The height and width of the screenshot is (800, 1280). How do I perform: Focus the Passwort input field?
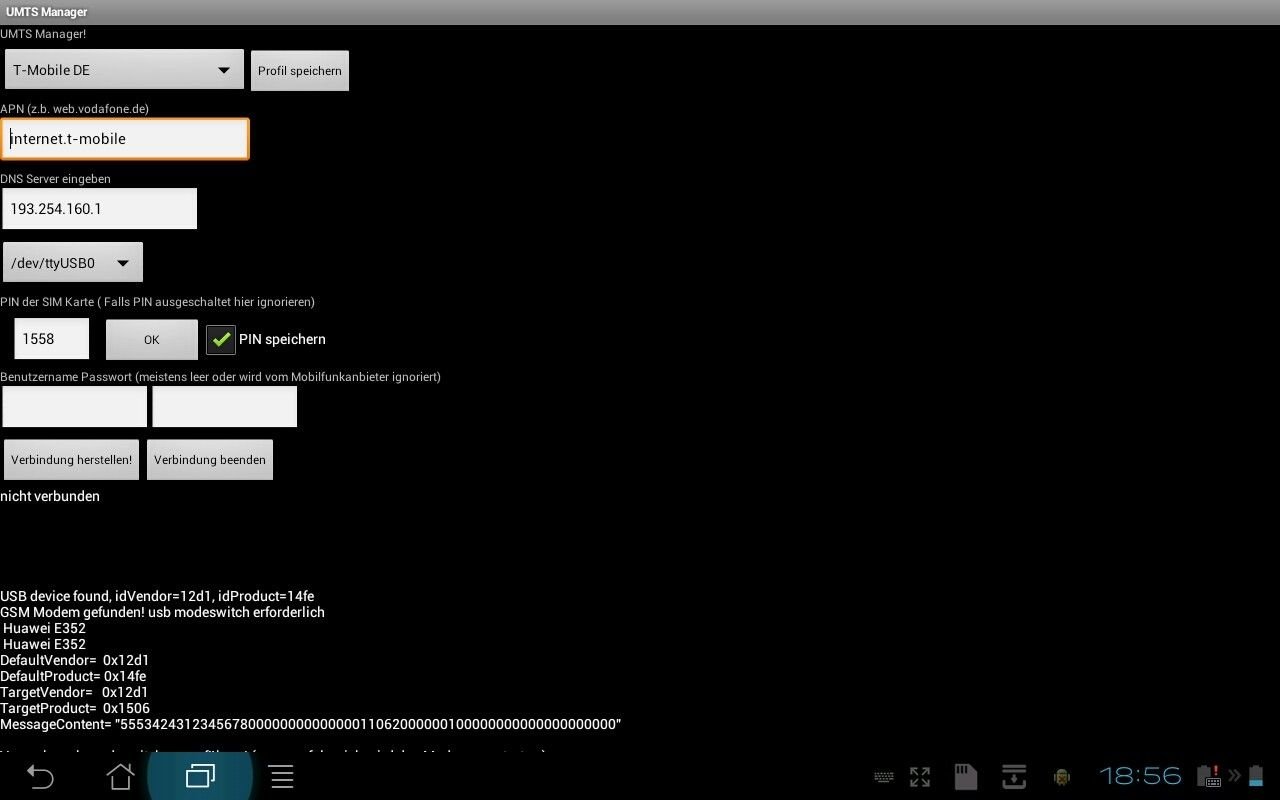point(225,407)
